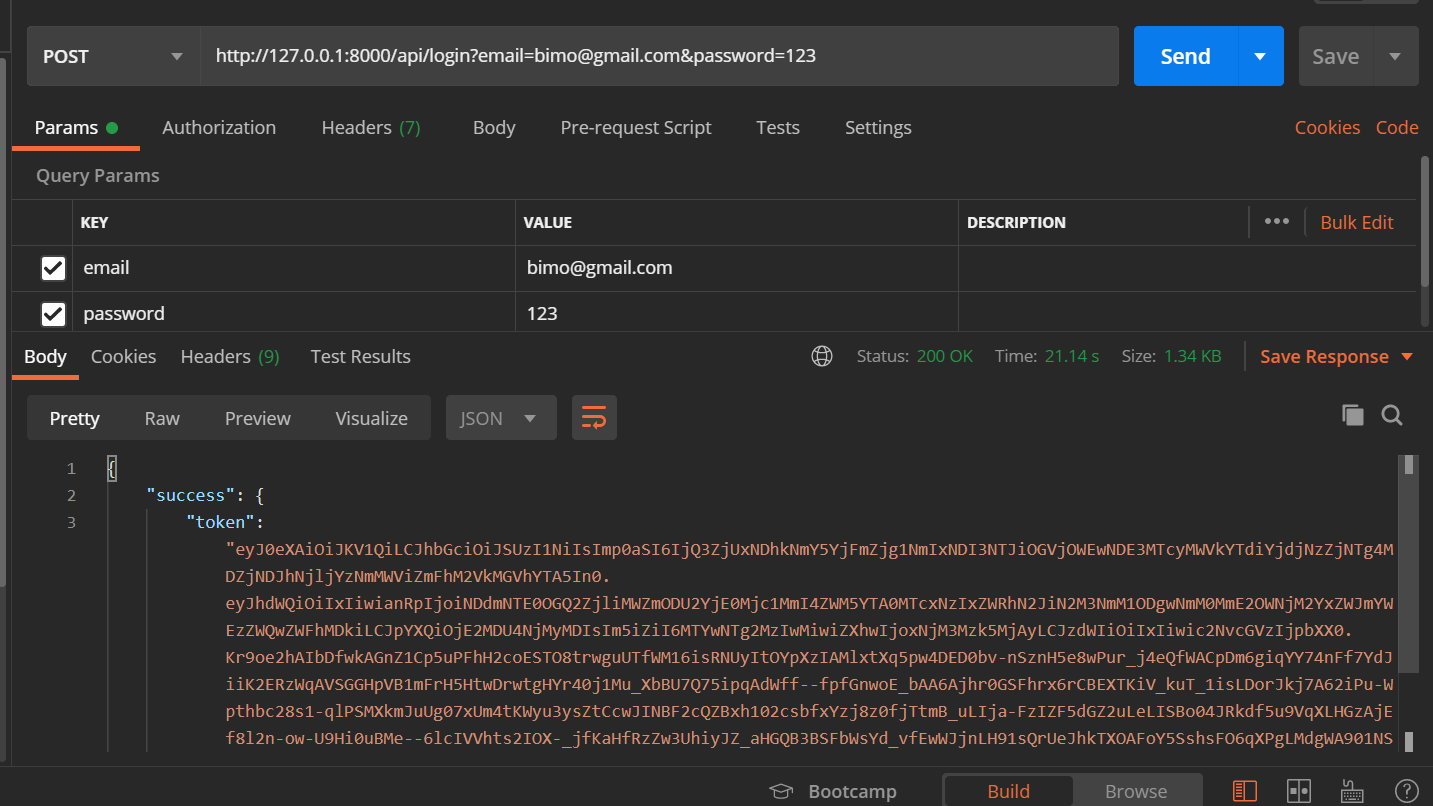The image size is (1433, 806).
Task: Switch to the Authorization tab
Action: point(219,127)
